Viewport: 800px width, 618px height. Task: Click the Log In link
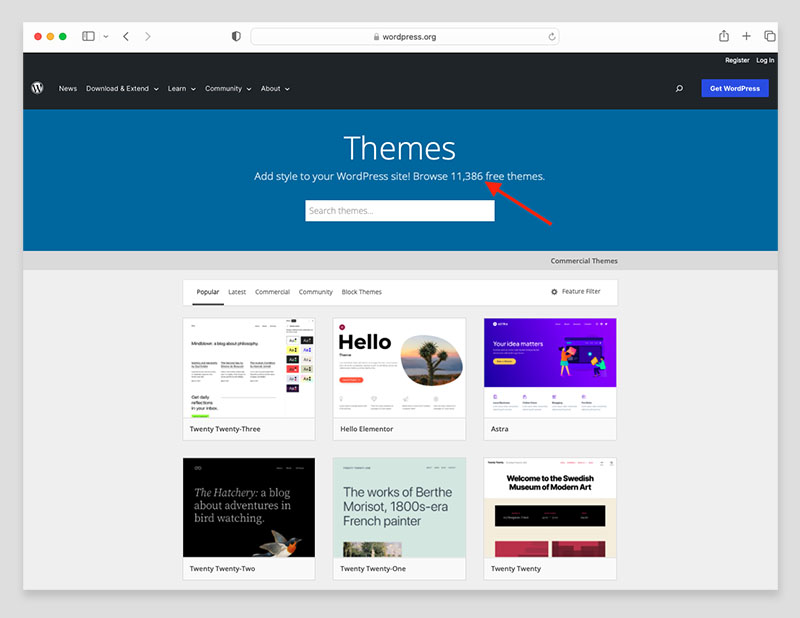765,60
